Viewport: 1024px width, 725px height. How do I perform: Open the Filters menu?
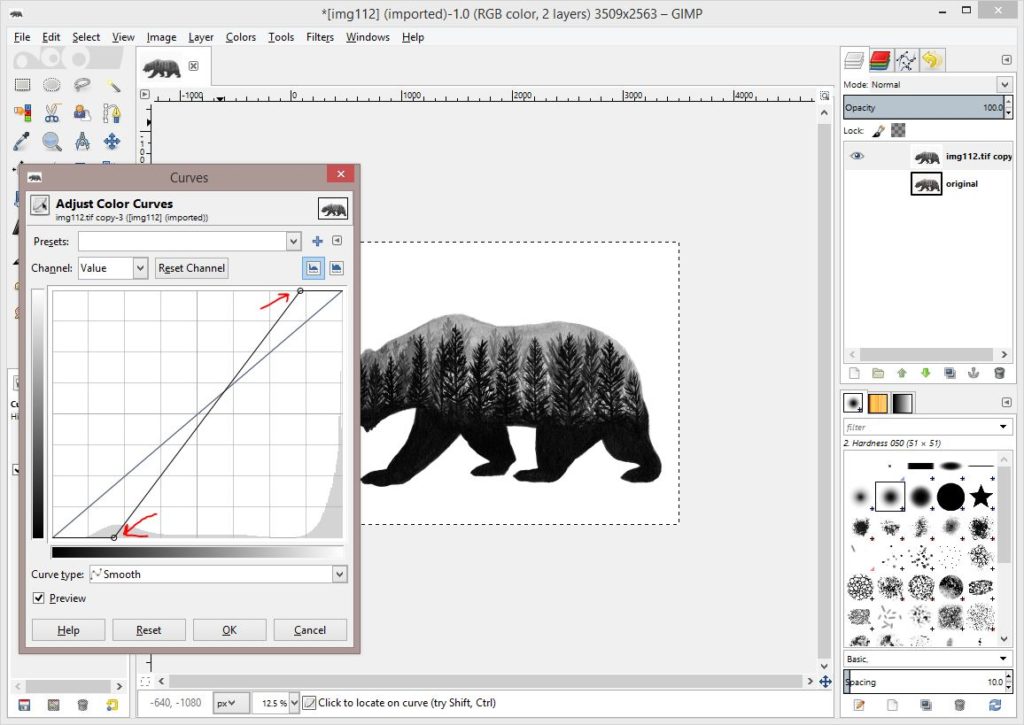point(319,37)
